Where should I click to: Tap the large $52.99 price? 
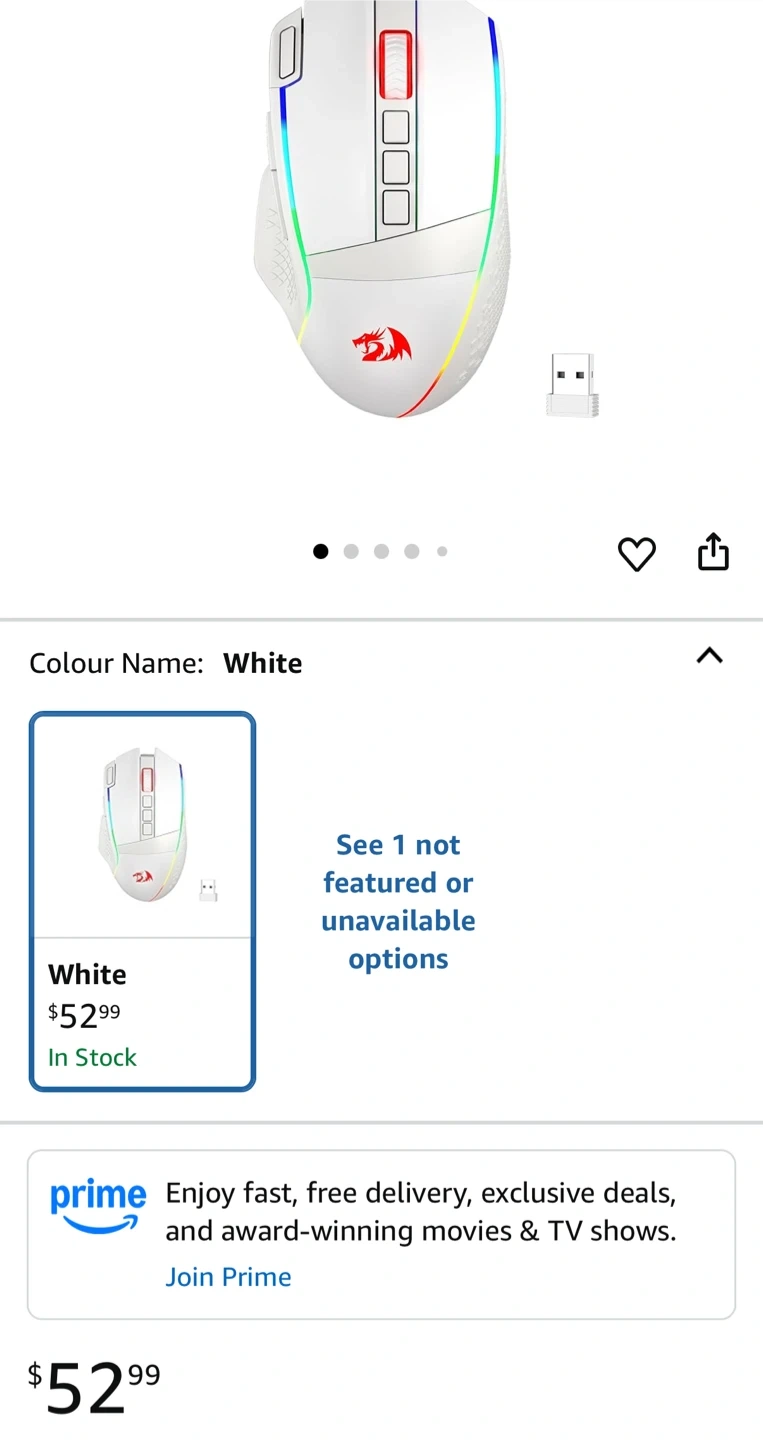coord(94,1388)
